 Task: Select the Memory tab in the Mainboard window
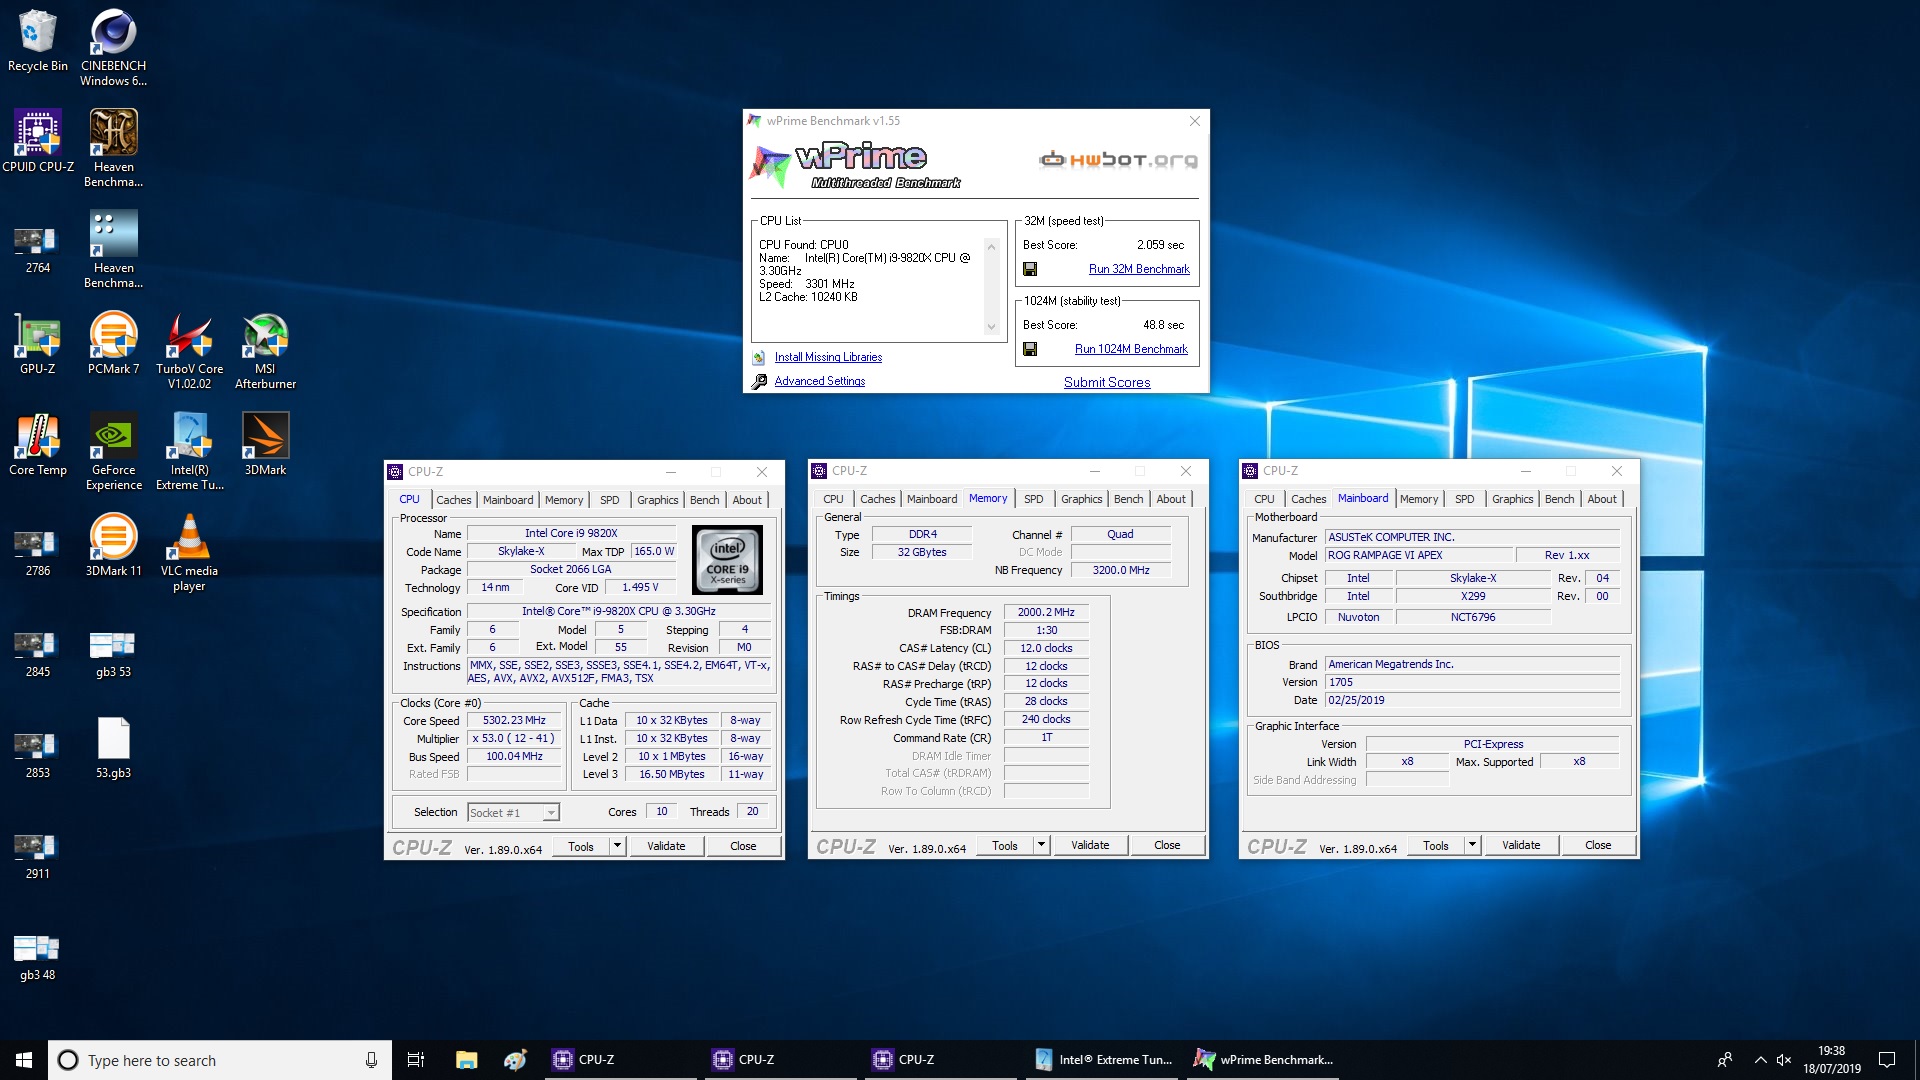click(x=1418, y=499)
